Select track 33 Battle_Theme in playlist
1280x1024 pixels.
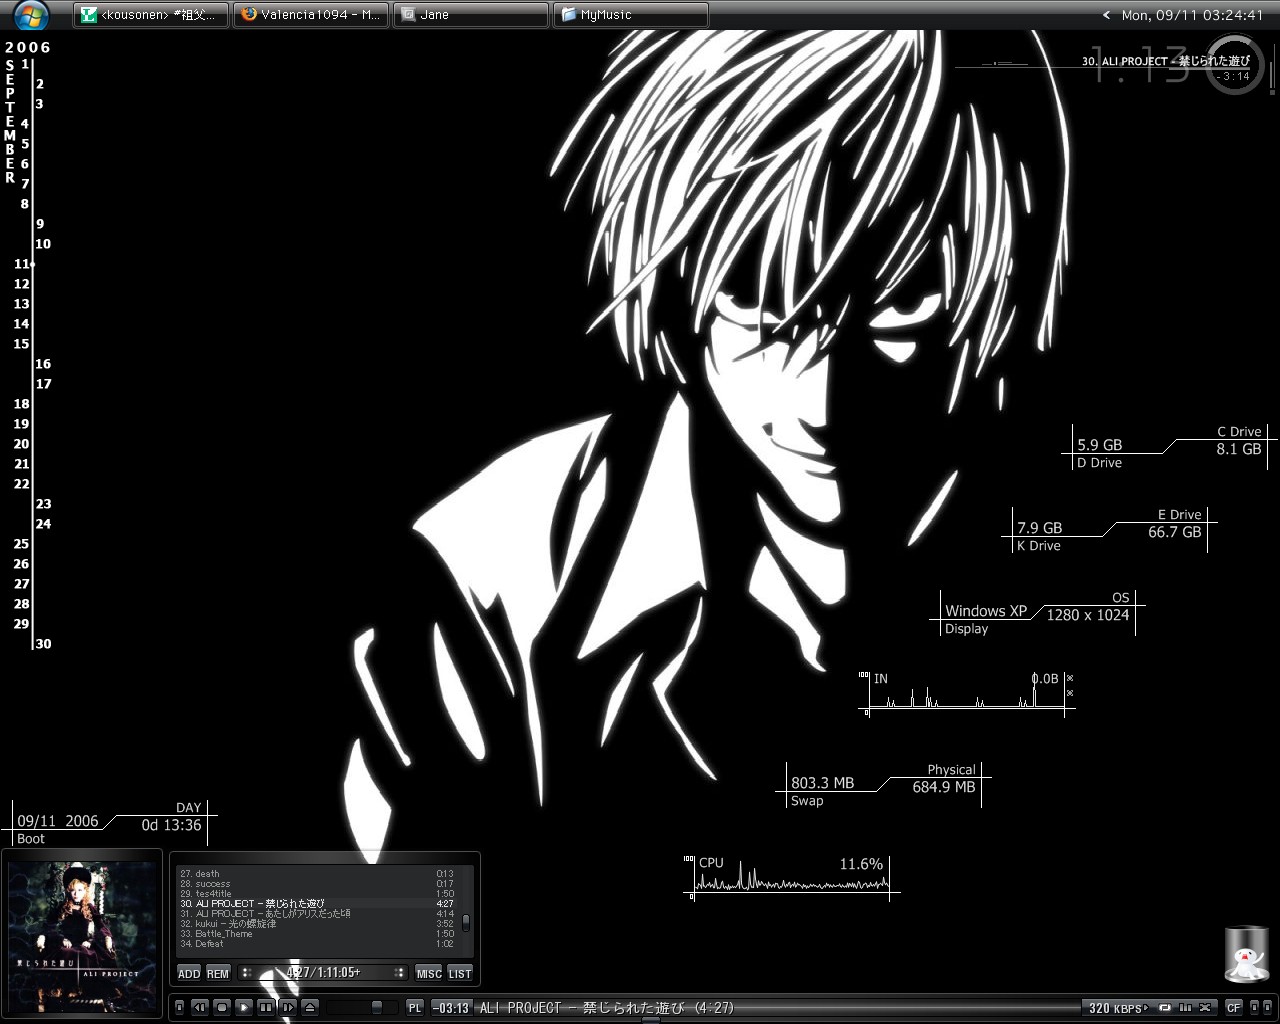pos(317,934)
